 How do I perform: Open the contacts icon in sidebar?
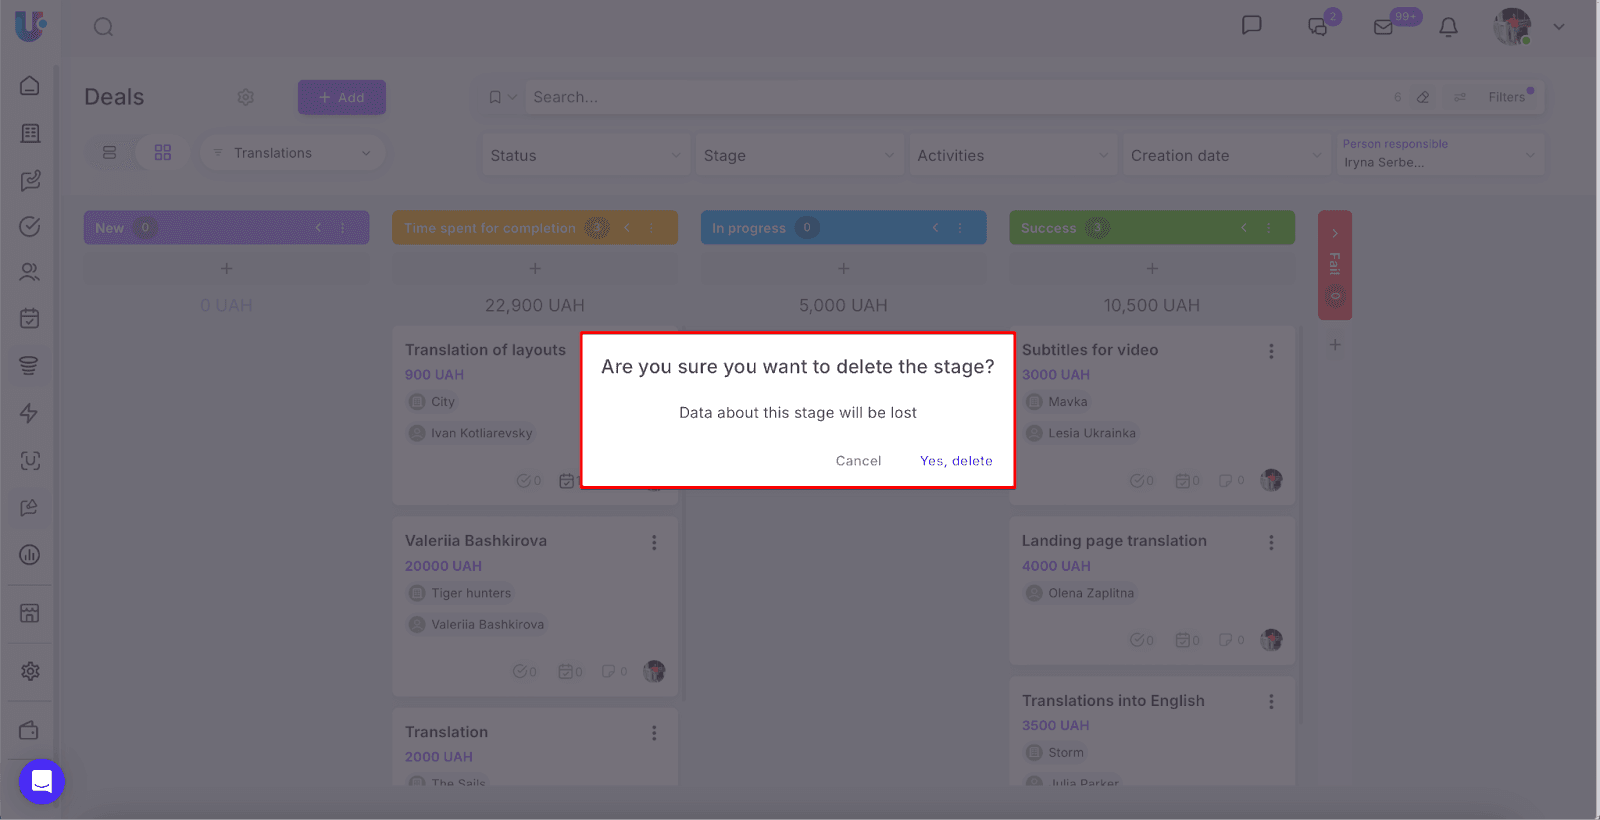point(30,272)
